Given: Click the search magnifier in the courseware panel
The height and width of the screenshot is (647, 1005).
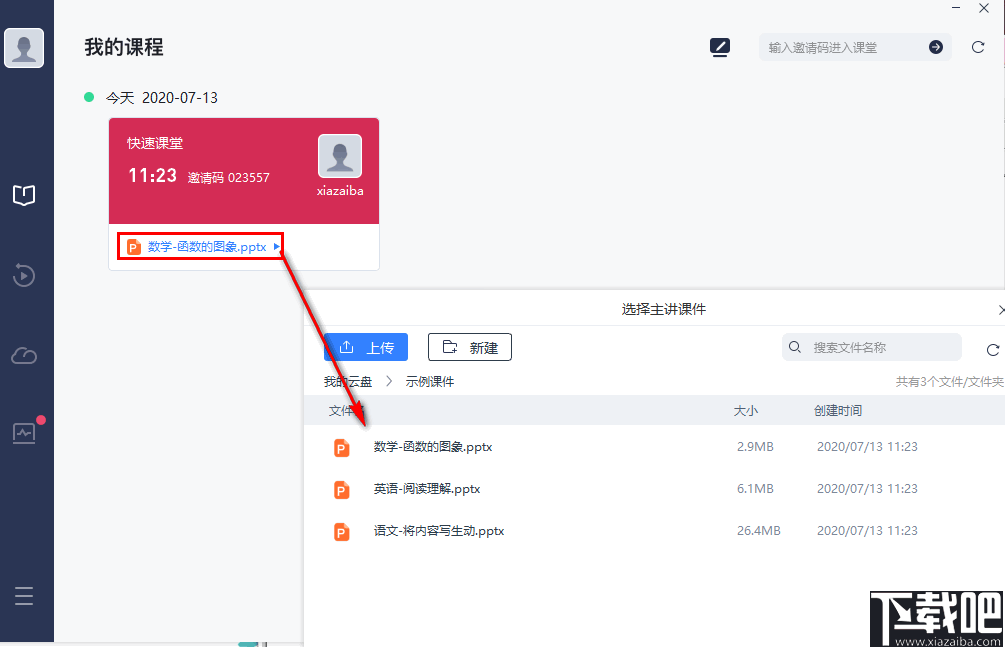Looking at the screenshot, I should coord(794,347).
